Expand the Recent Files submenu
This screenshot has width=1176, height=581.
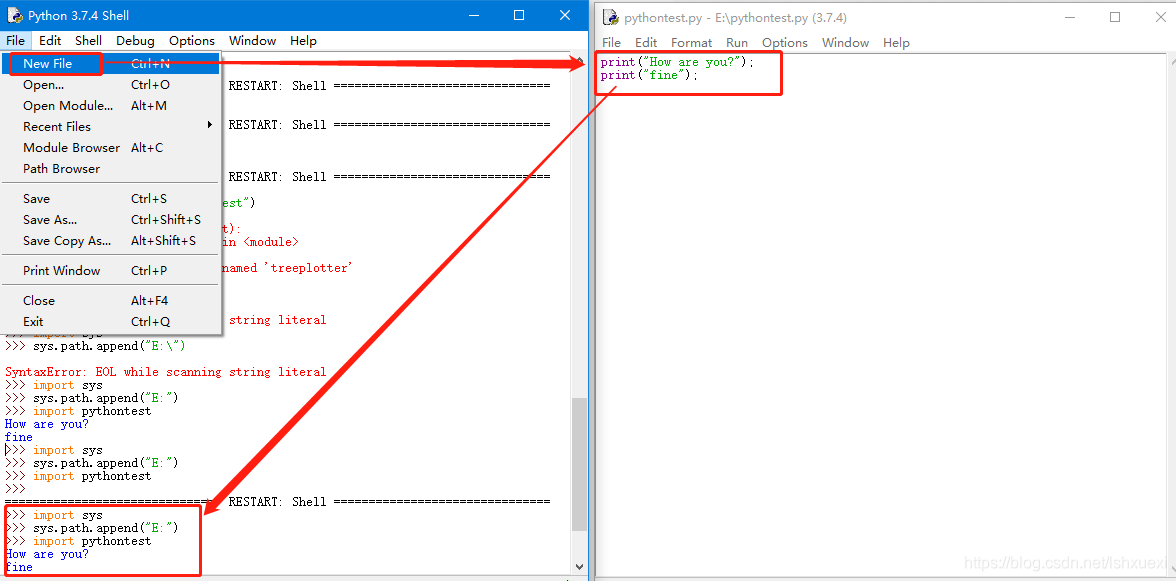tap(112, 127)
